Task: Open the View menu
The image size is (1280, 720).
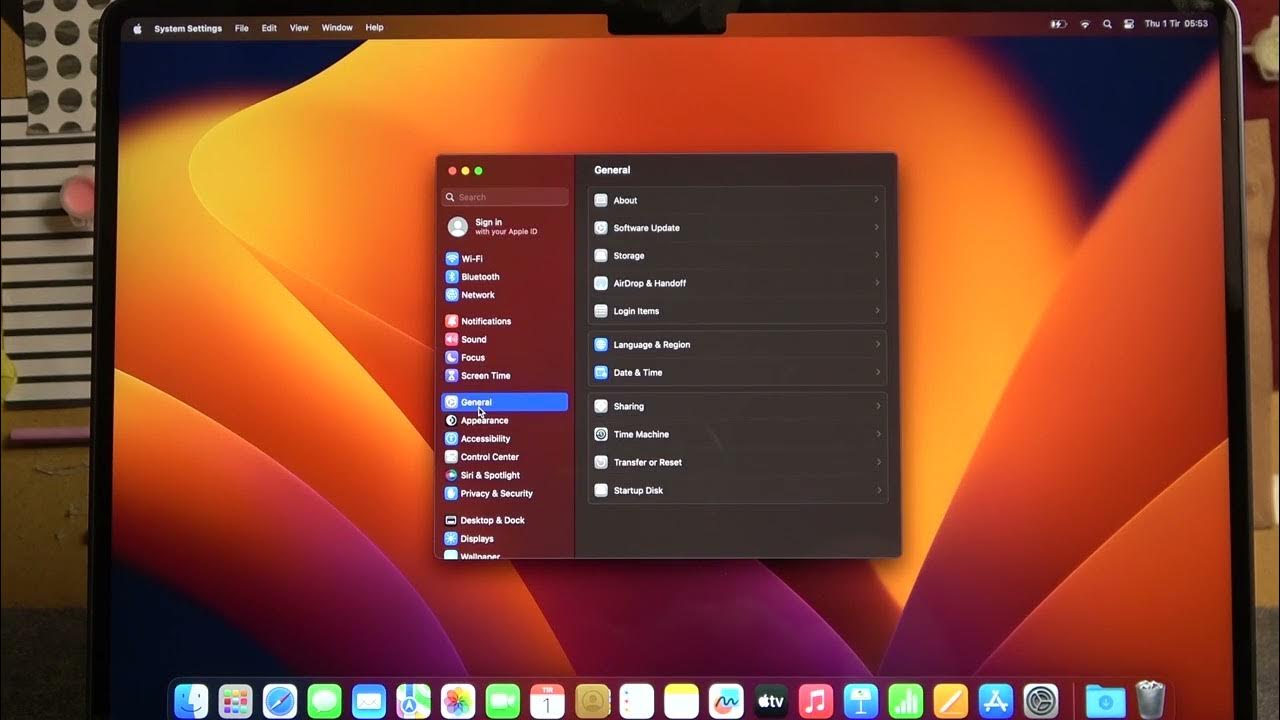Action: coord(299,29)
